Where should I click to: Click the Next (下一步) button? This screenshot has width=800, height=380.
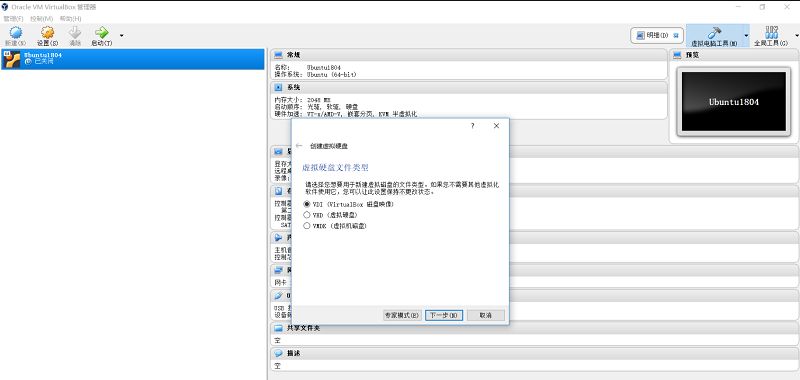click(x=444, y=315)
